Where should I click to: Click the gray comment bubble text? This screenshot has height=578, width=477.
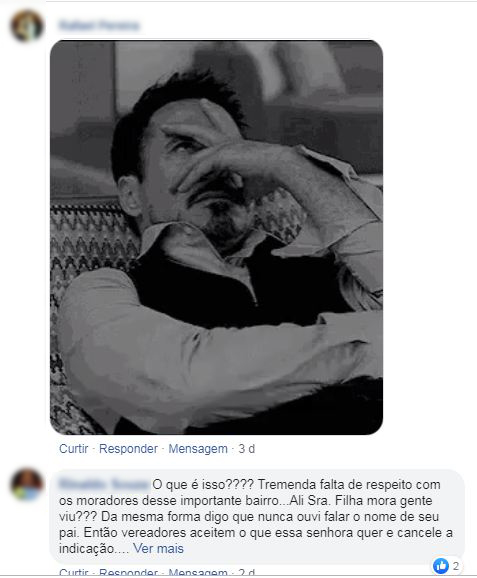coord(257,516)
